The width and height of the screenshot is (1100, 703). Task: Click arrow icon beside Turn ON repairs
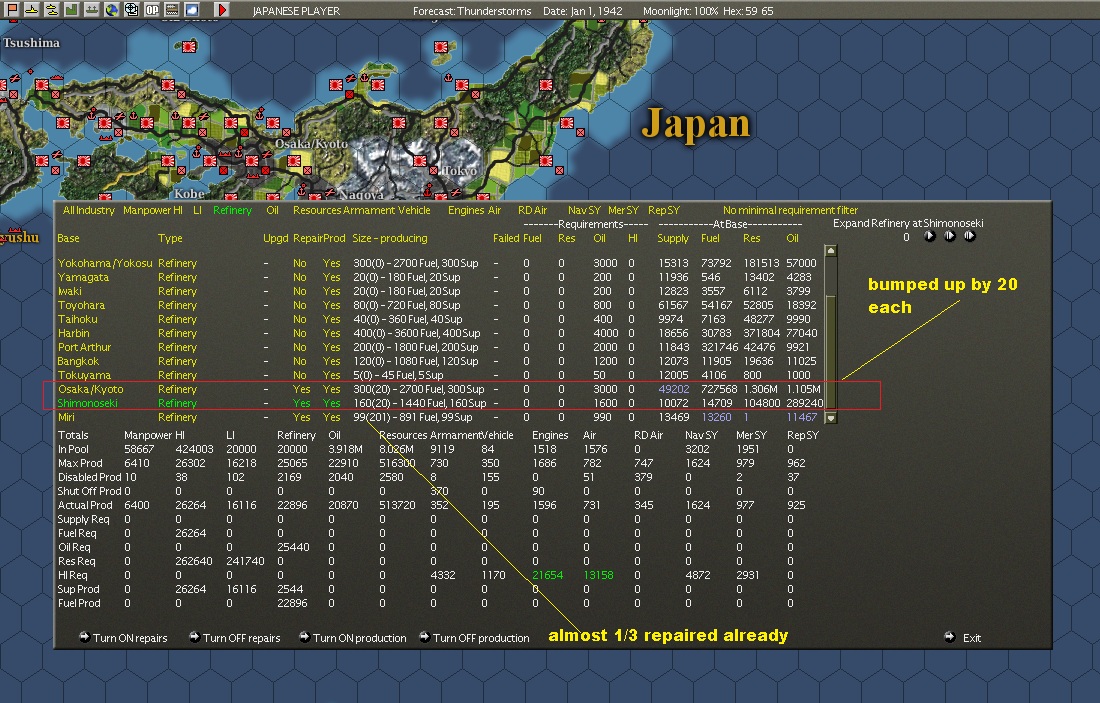click(84, 637)
